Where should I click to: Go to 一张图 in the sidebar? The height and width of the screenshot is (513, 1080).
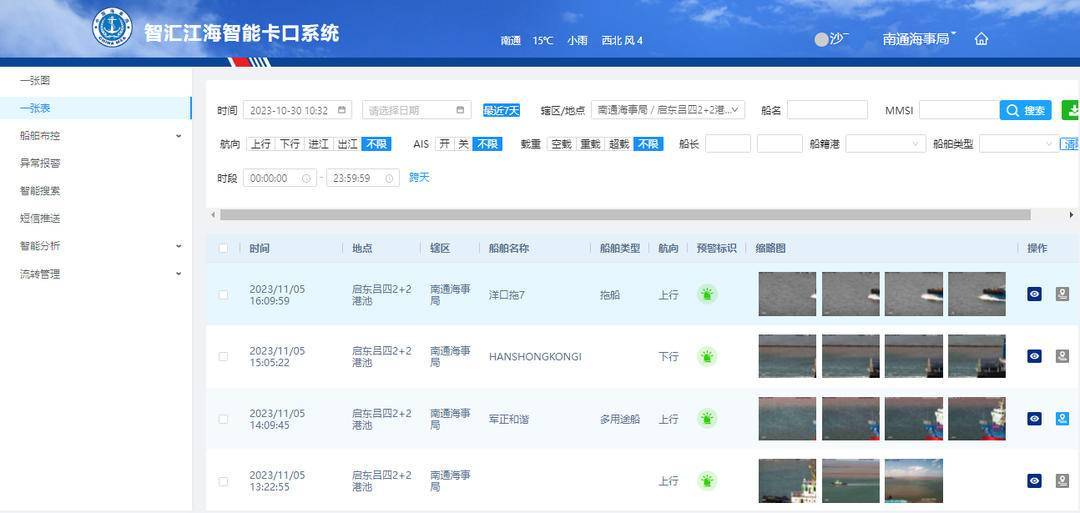click(x=35, y=80)
